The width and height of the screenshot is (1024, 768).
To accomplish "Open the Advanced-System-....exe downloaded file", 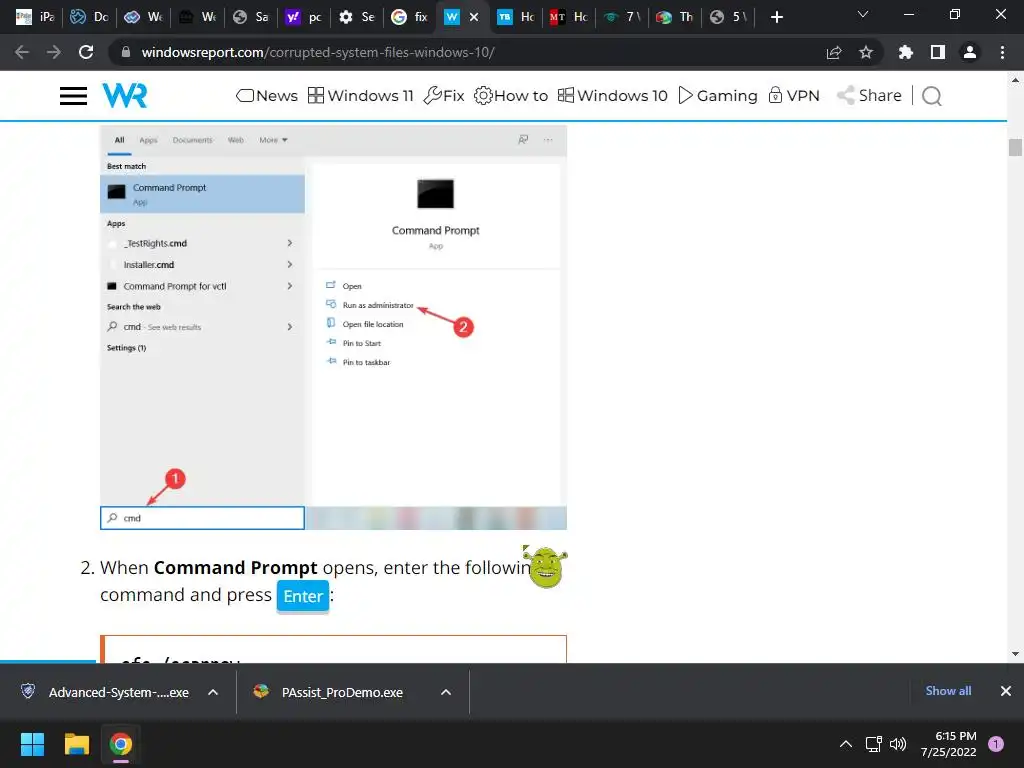I will pos(105,692).
